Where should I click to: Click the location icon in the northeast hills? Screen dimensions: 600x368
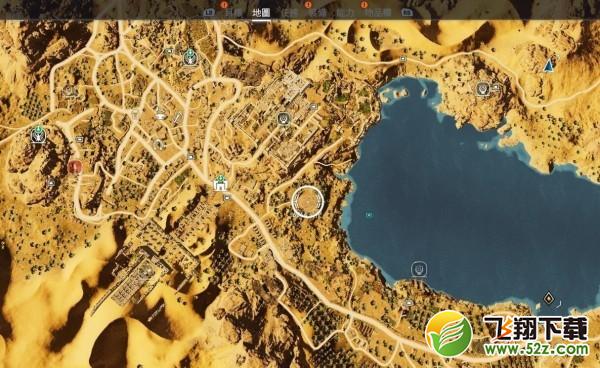point(483,89)
